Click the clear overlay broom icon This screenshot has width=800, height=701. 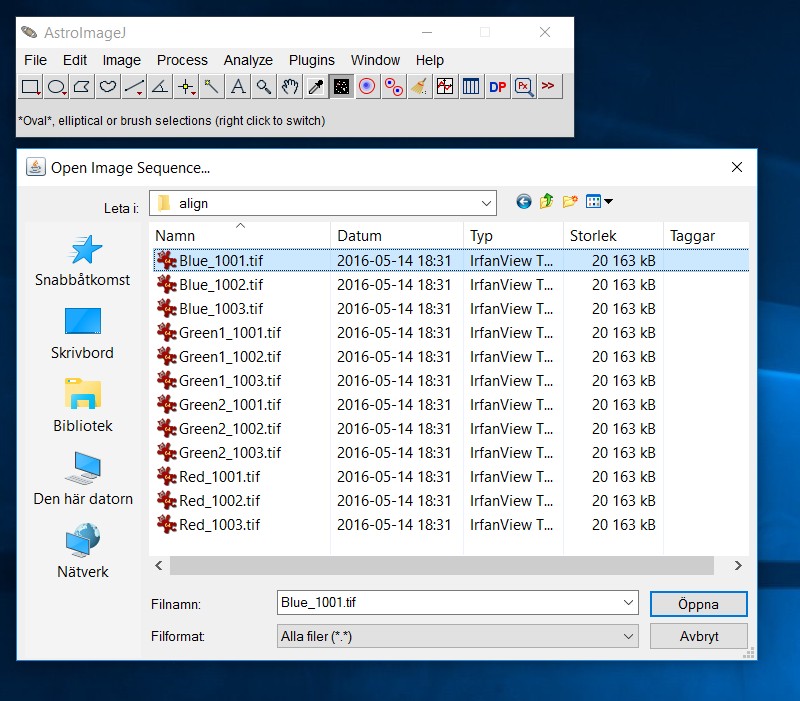pyautogui.click(x=419, y=86)
